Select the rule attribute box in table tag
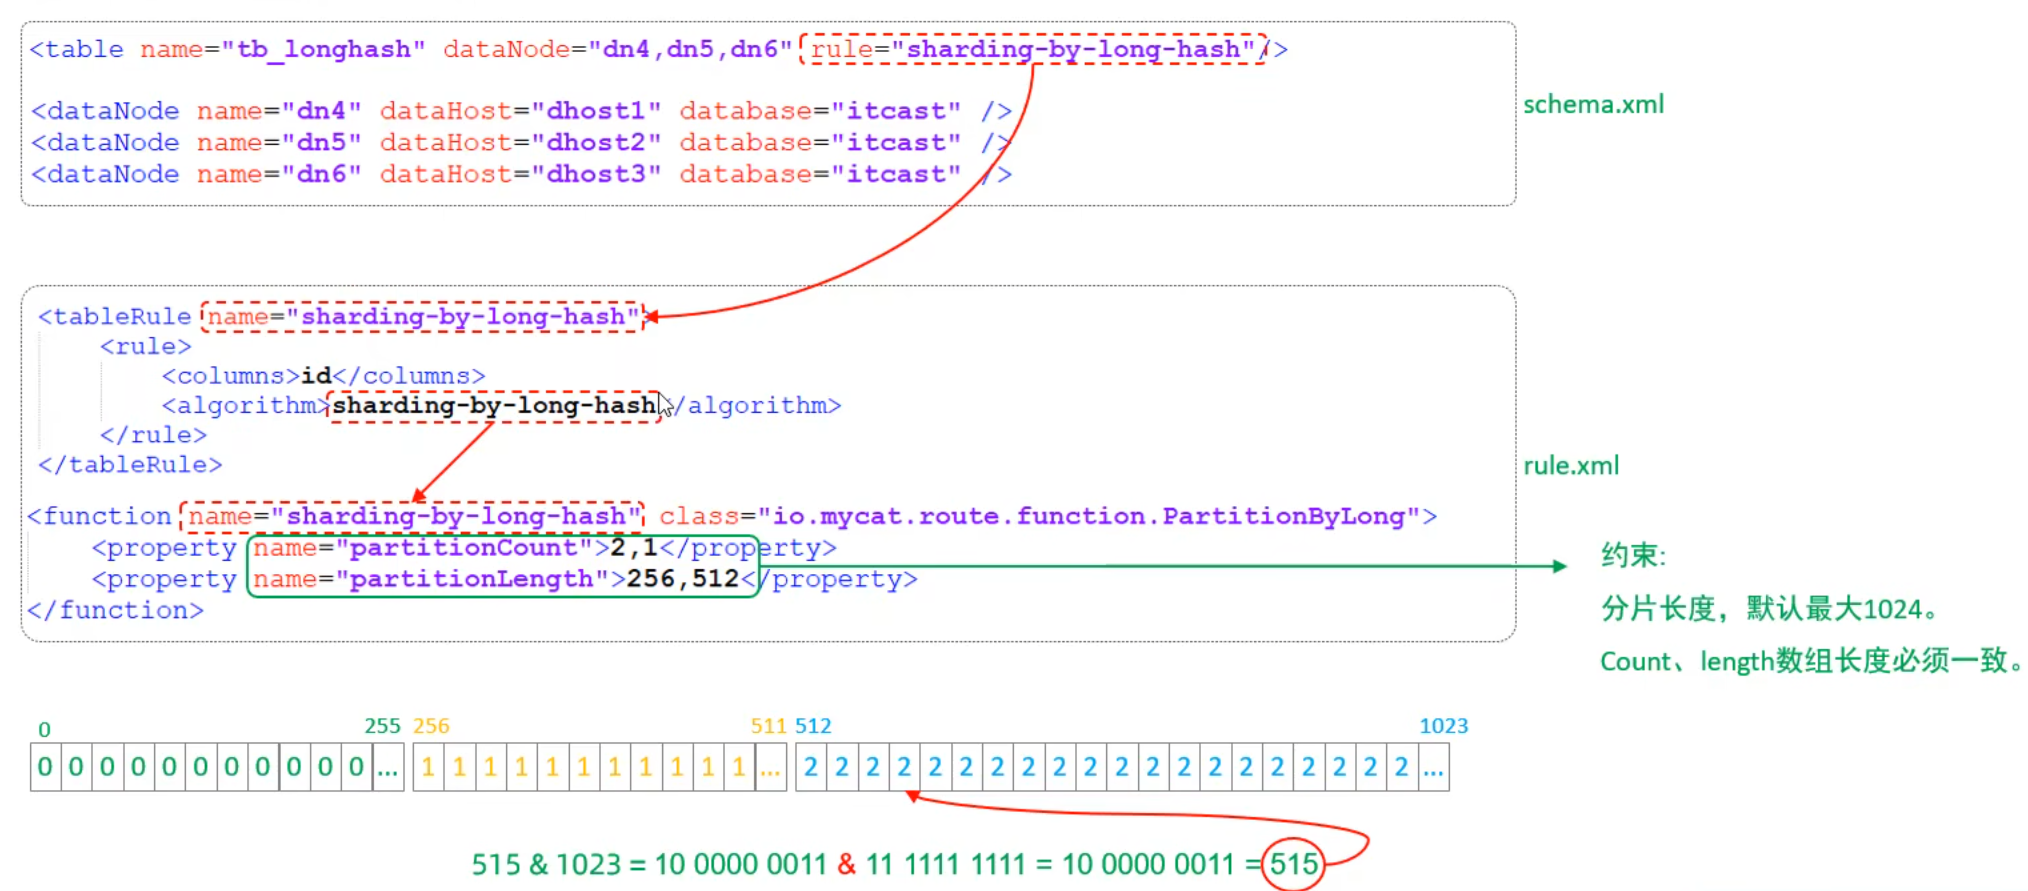This screenshot has height=891, width=2028. [x=1032, y=49]
